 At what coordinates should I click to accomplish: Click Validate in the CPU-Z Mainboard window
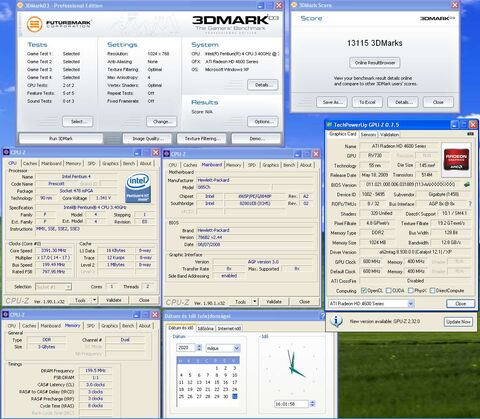[x=274, y=302]
